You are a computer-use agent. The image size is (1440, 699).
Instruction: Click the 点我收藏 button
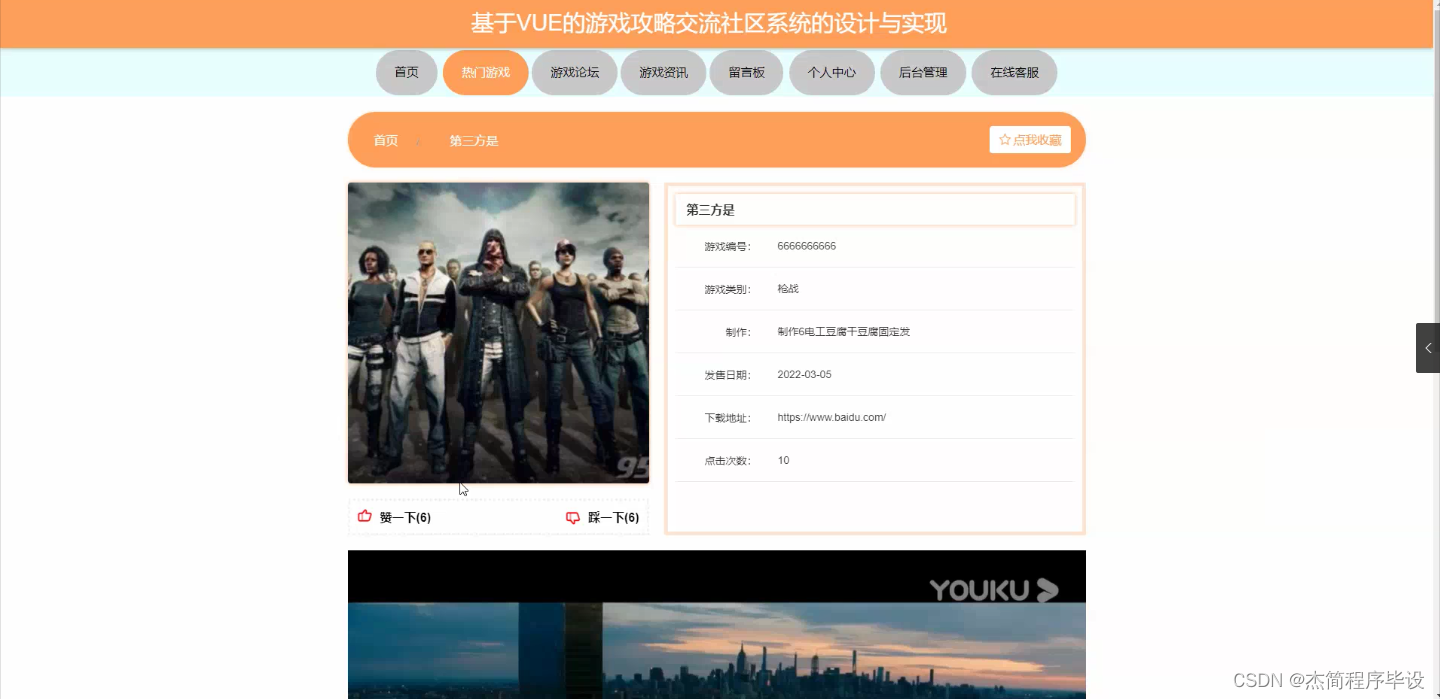(x=1030, y=140)
